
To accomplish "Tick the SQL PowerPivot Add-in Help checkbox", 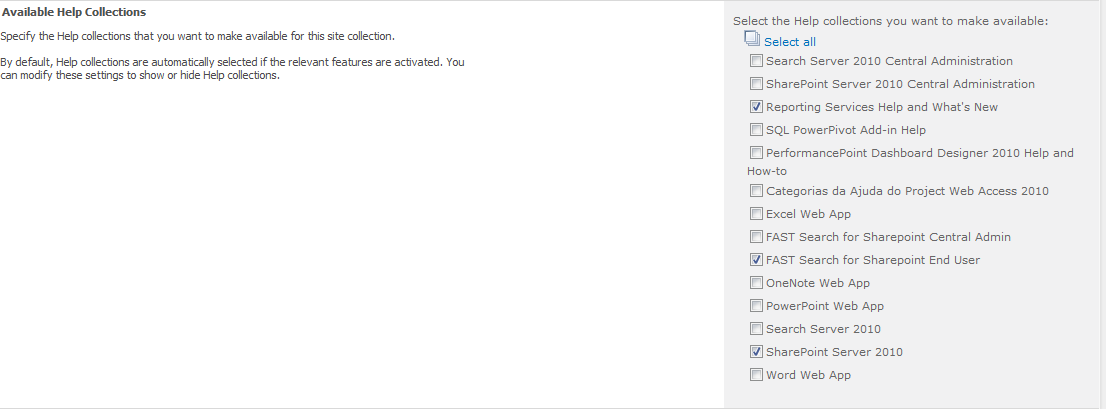I will [x=756, y=130].
